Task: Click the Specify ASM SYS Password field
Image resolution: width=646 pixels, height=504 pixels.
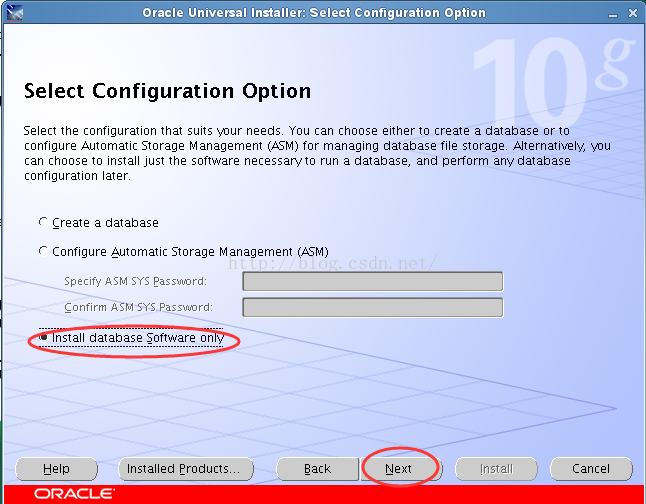Action: [372, 281]
